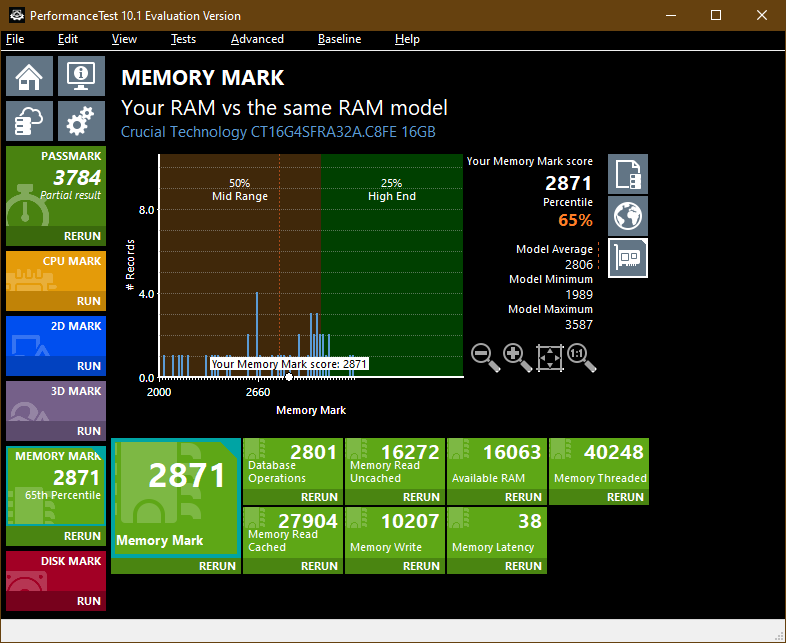Rerun the full PassMark test
Image resolution: width=786 pixels, height=643 pixels.
tap(56, 236)
